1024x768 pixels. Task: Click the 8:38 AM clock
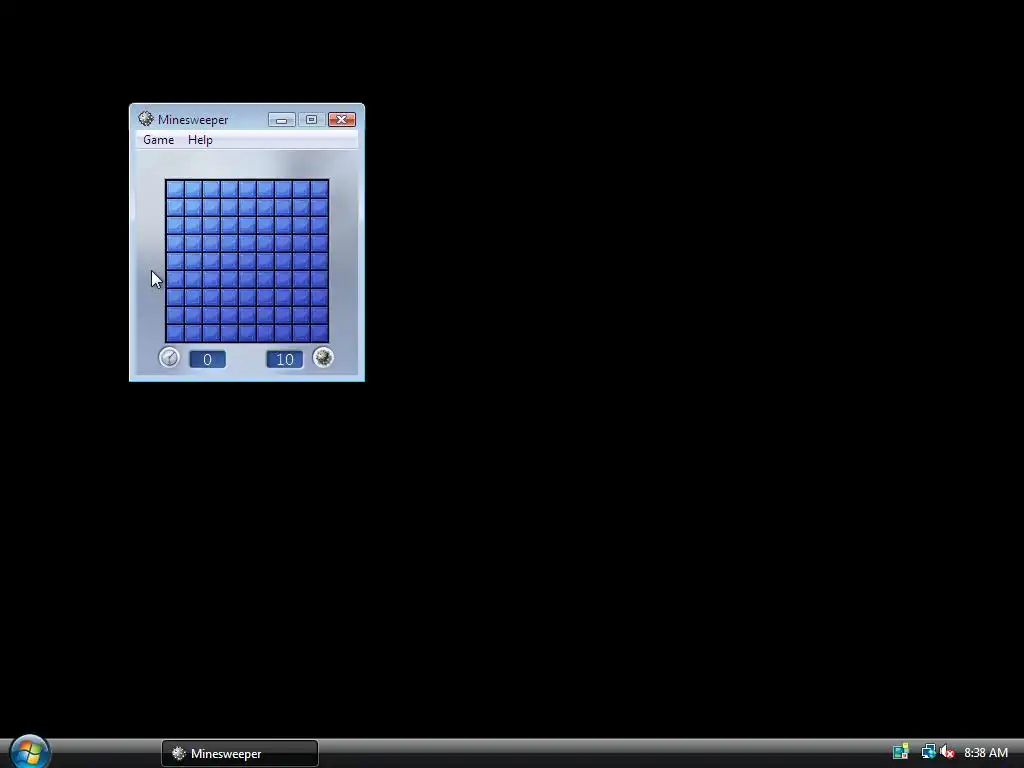click(986, 753)
